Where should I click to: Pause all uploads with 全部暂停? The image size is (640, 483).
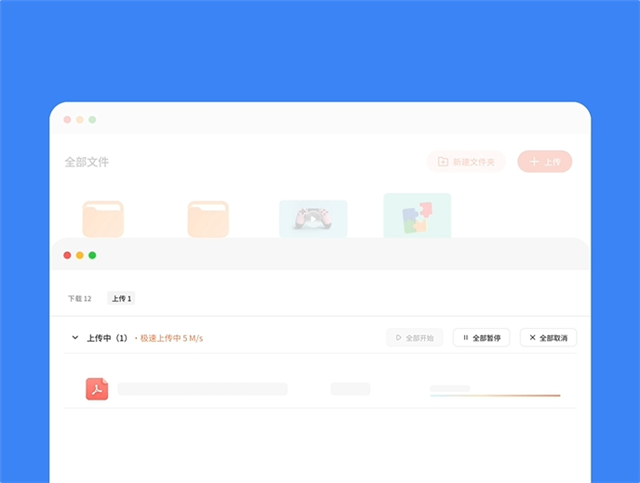[481, 338]
